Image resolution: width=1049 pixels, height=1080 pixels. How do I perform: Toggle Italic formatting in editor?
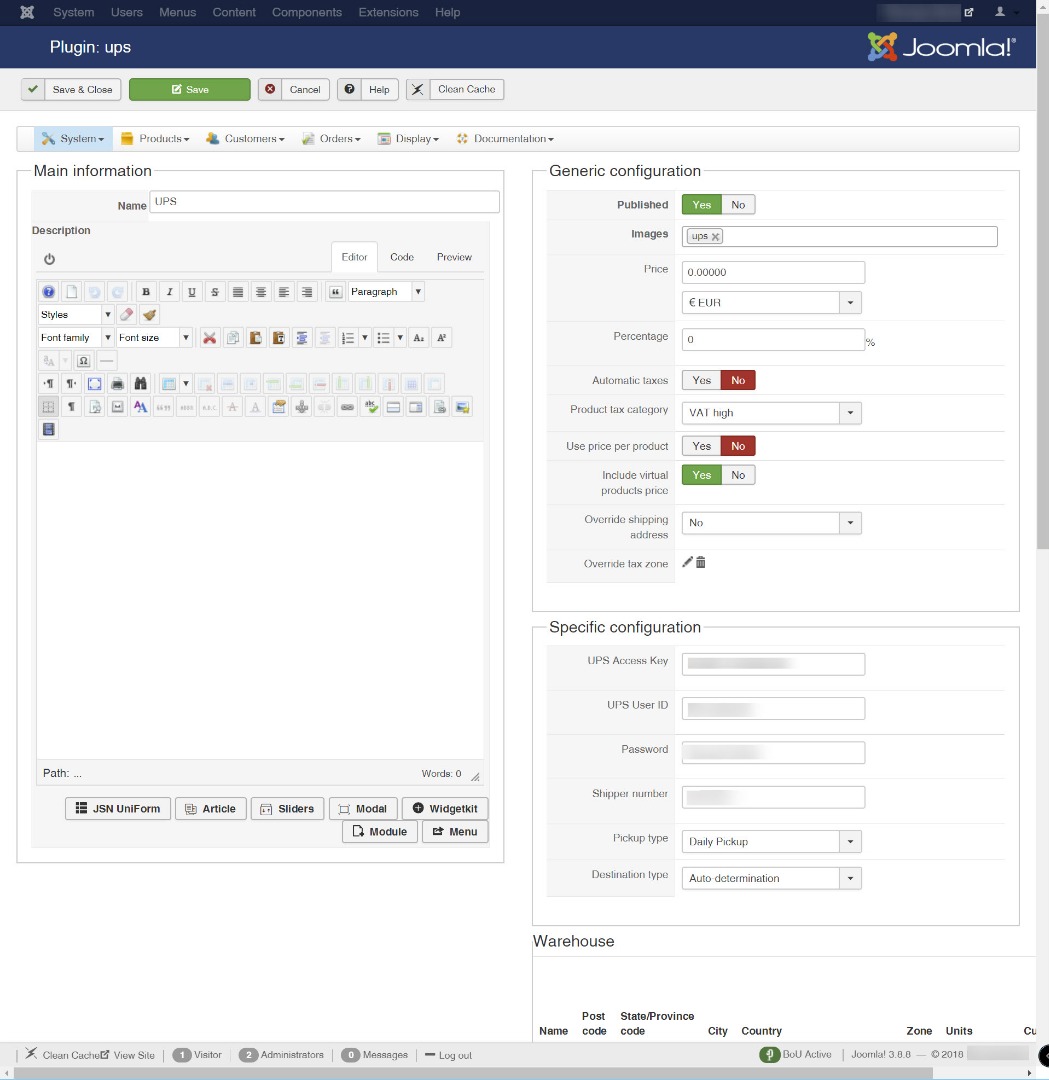(169, 292)
